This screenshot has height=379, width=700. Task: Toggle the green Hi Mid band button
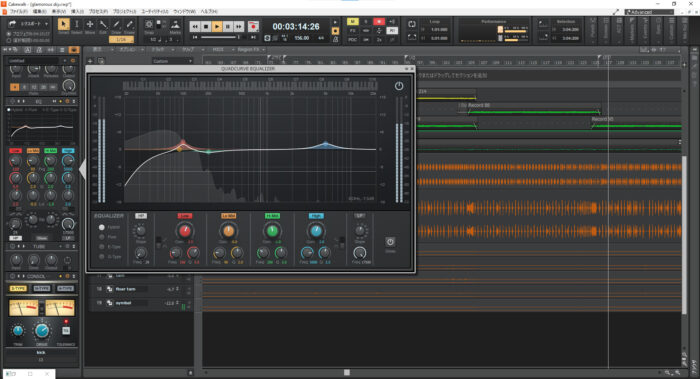pyautogui.click(x=272, y=216)
